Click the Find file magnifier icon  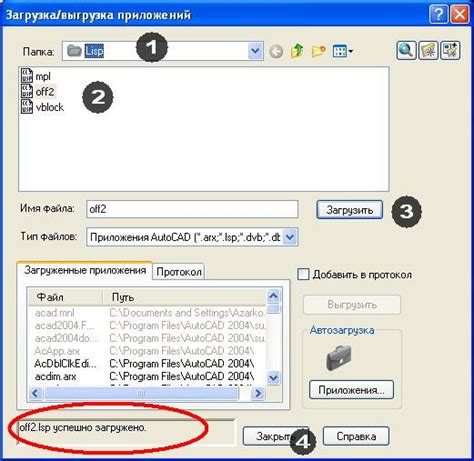point(406,51)
